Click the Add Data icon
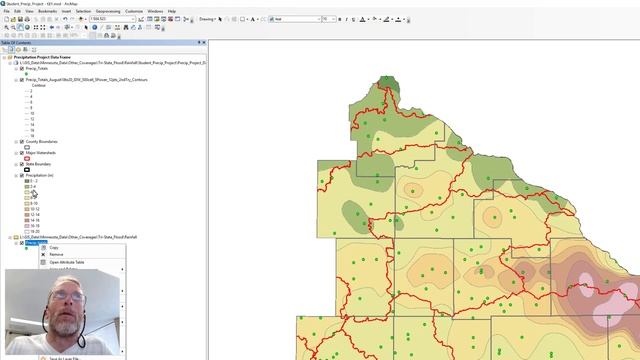 pyautogui.click(x=81, y=19)
